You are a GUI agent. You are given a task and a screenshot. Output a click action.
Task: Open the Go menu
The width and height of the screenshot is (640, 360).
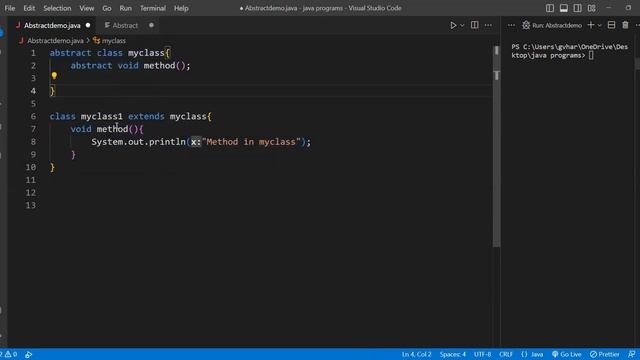(x=107, y=8)
